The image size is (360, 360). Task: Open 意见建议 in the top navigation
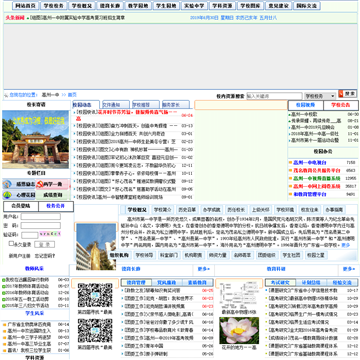(279, 6)
